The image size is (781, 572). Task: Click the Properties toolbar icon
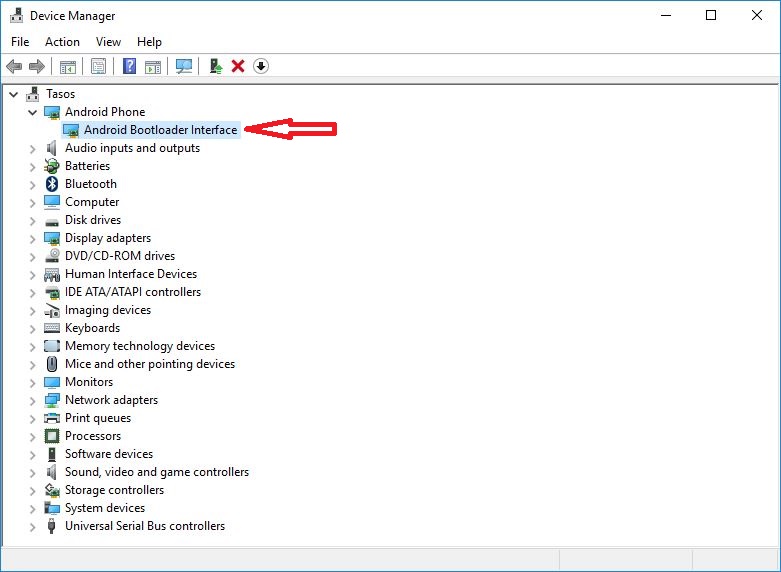pos(98,66)
